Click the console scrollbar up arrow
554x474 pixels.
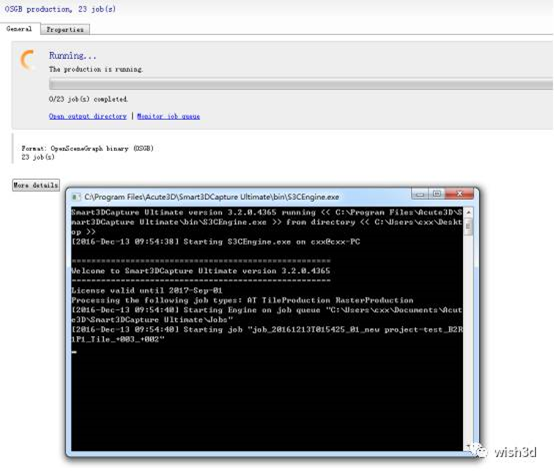(468, 212)
